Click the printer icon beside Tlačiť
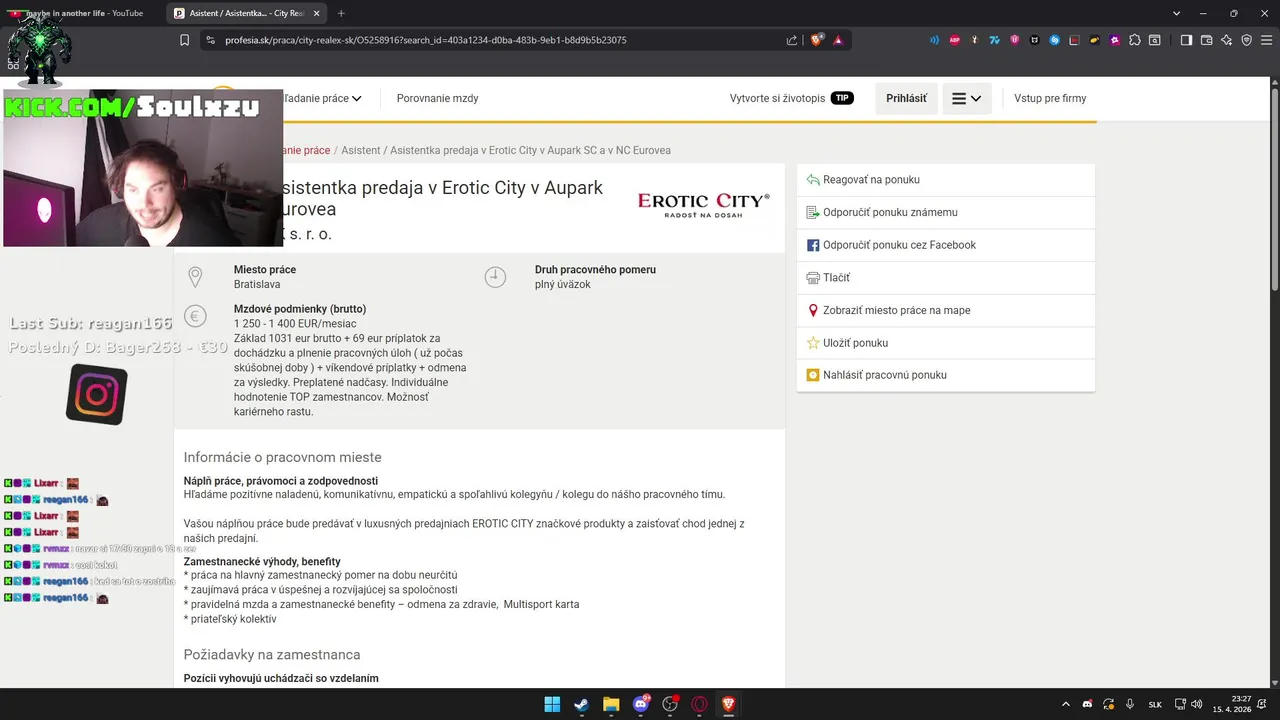This screenshot has height=720, width=1280. (x=813, y=278)
